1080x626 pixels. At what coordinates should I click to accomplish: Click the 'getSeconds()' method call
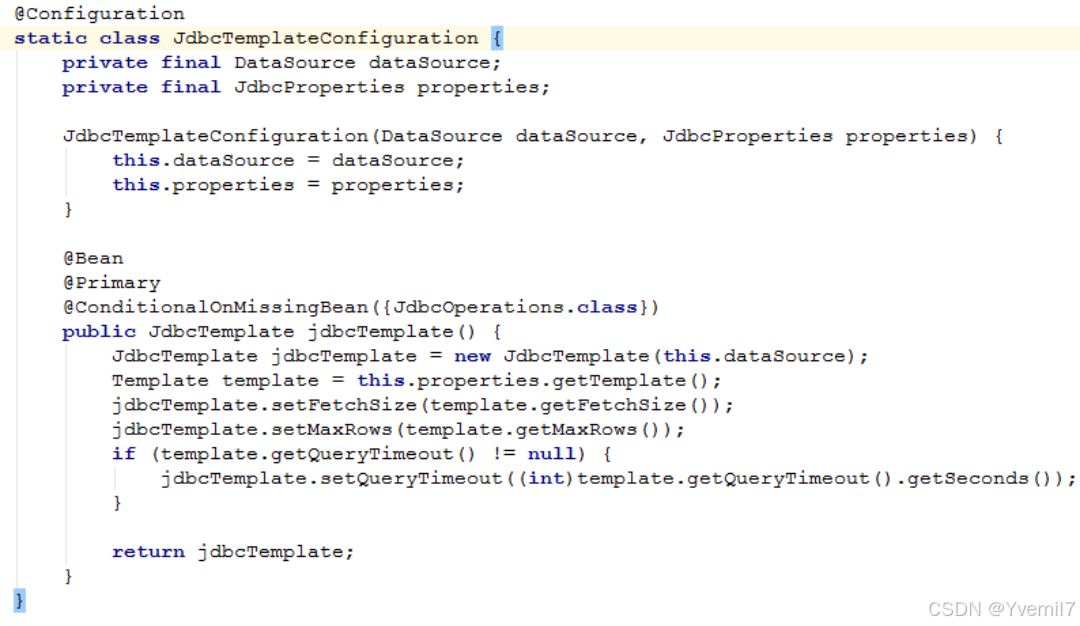979,479
